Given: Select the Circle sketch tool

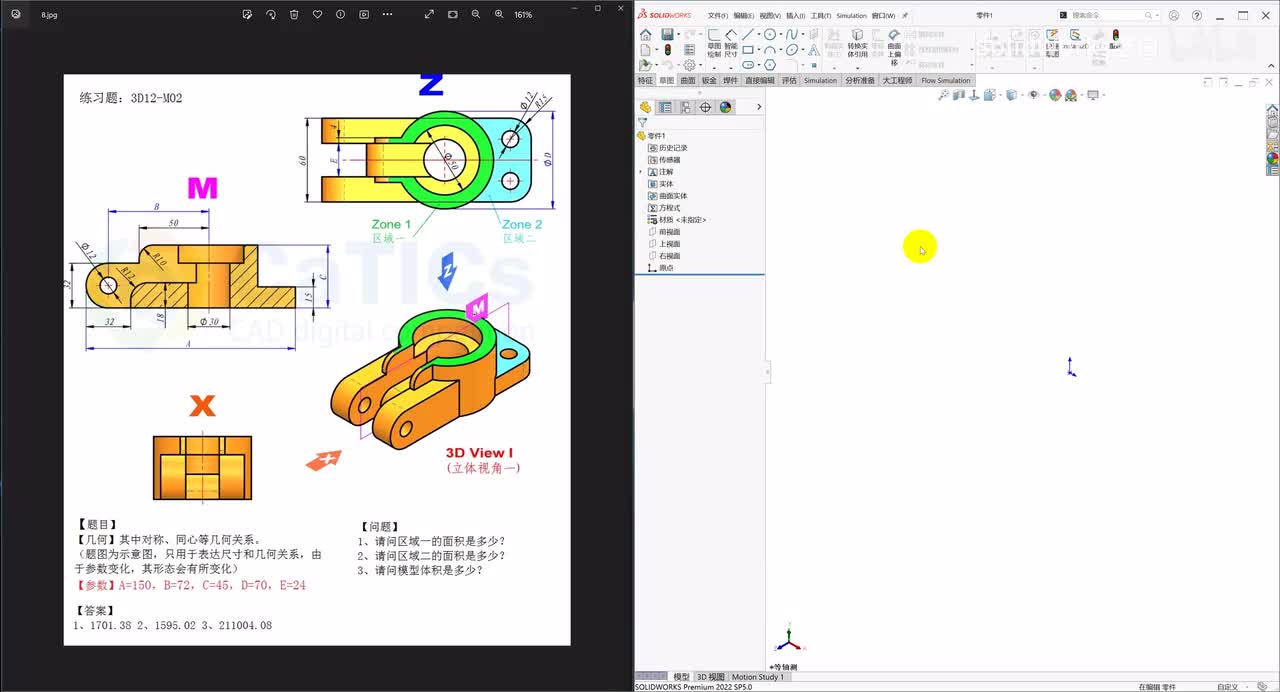Looking at the screenshot, I should [x=770, y=34].
